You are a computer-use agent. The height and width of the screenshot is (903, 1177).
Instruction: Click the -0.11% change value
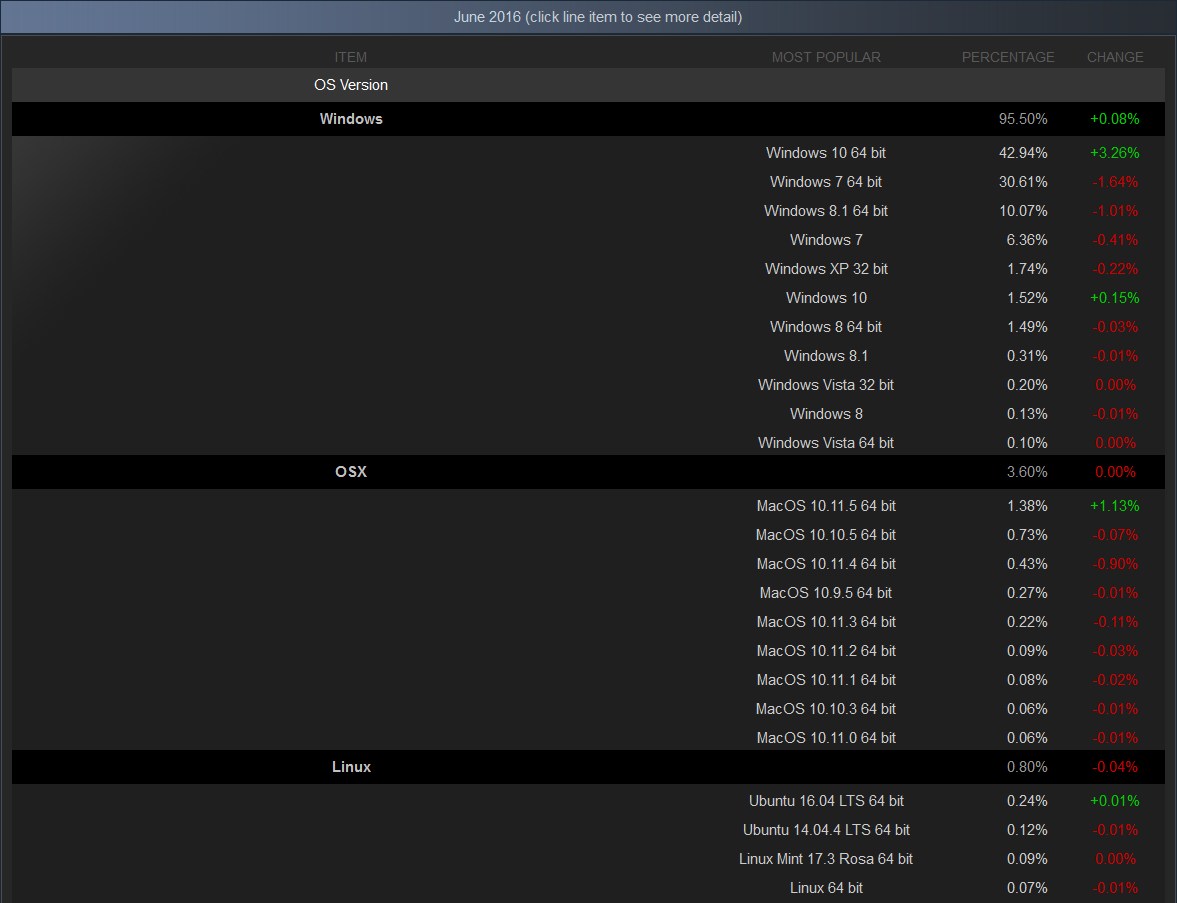tap(1115, 622)
